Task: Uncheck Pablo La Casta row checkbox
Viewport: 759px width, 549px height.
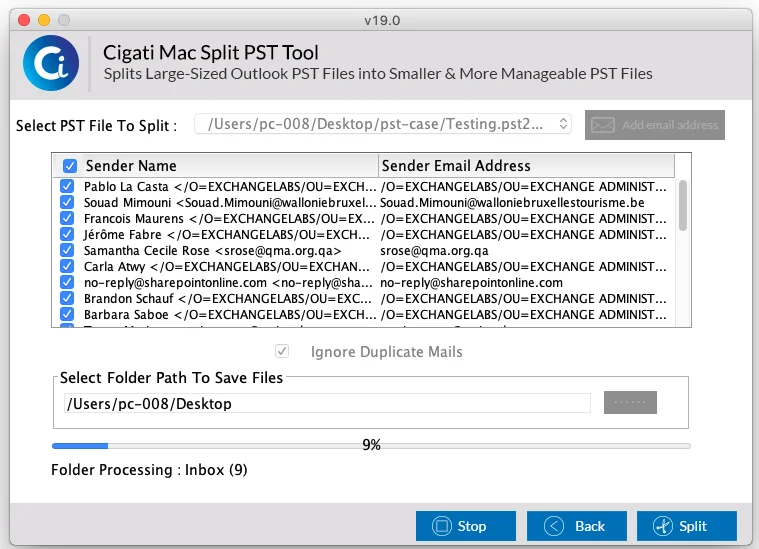Action: click(67, 186)
